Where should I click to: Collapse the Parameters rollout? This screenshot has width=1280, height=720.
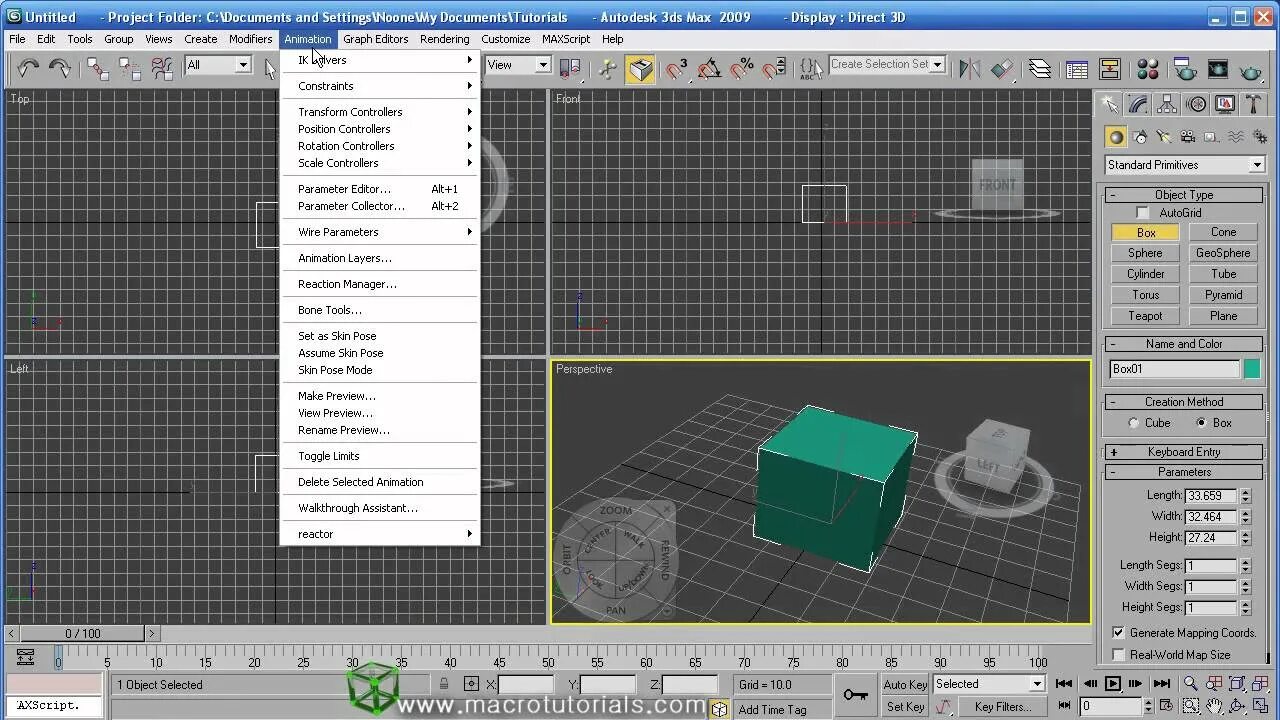coord(1184,472)
